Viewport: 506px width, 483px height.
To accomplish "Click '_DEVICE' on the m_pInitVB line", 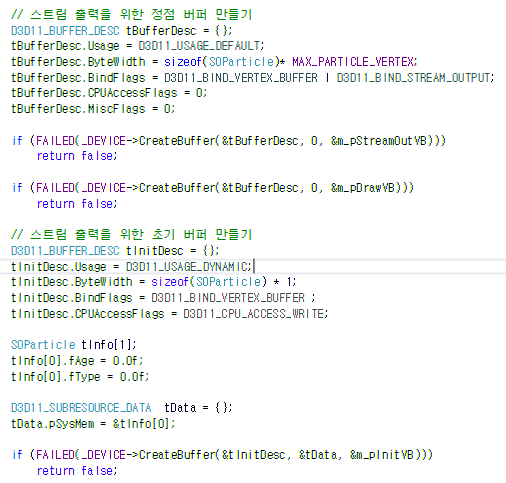I will pyautogui.click(x=104, y=455).
